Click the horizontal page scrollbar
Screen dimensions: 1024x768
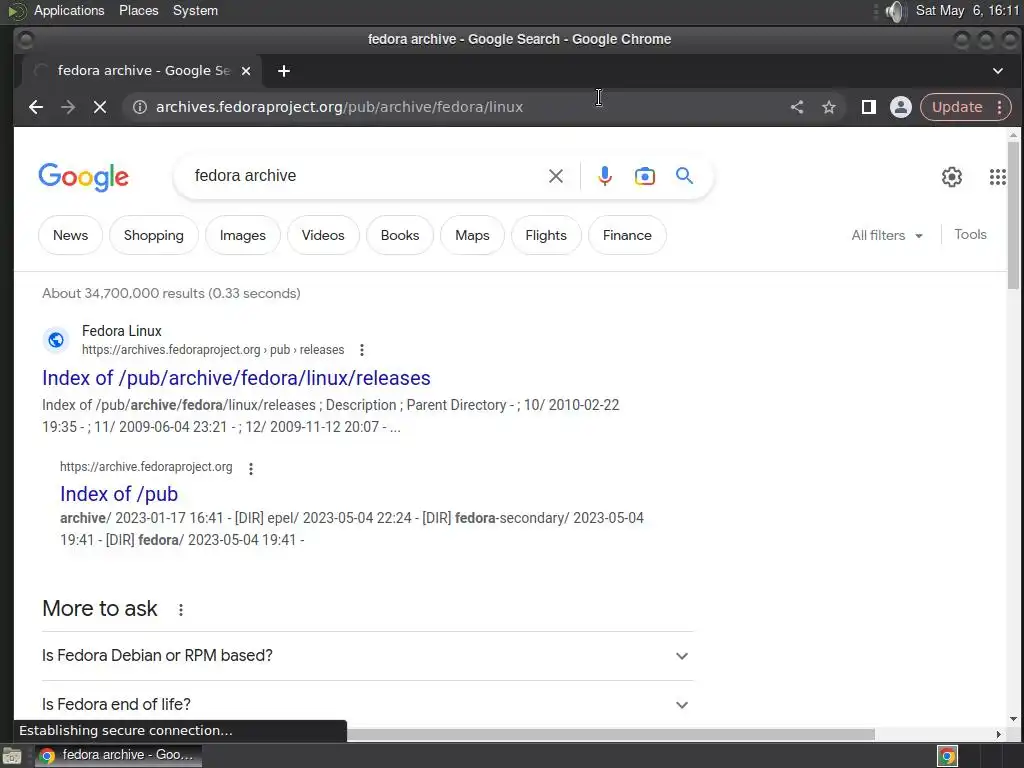[611, 735]
